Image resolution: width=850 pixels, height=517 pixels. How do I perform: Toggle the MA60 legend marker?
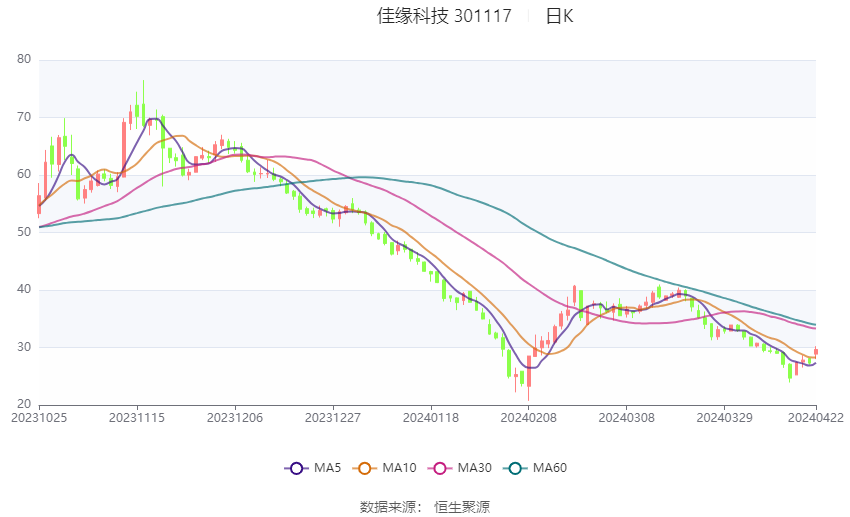[515, 468]
